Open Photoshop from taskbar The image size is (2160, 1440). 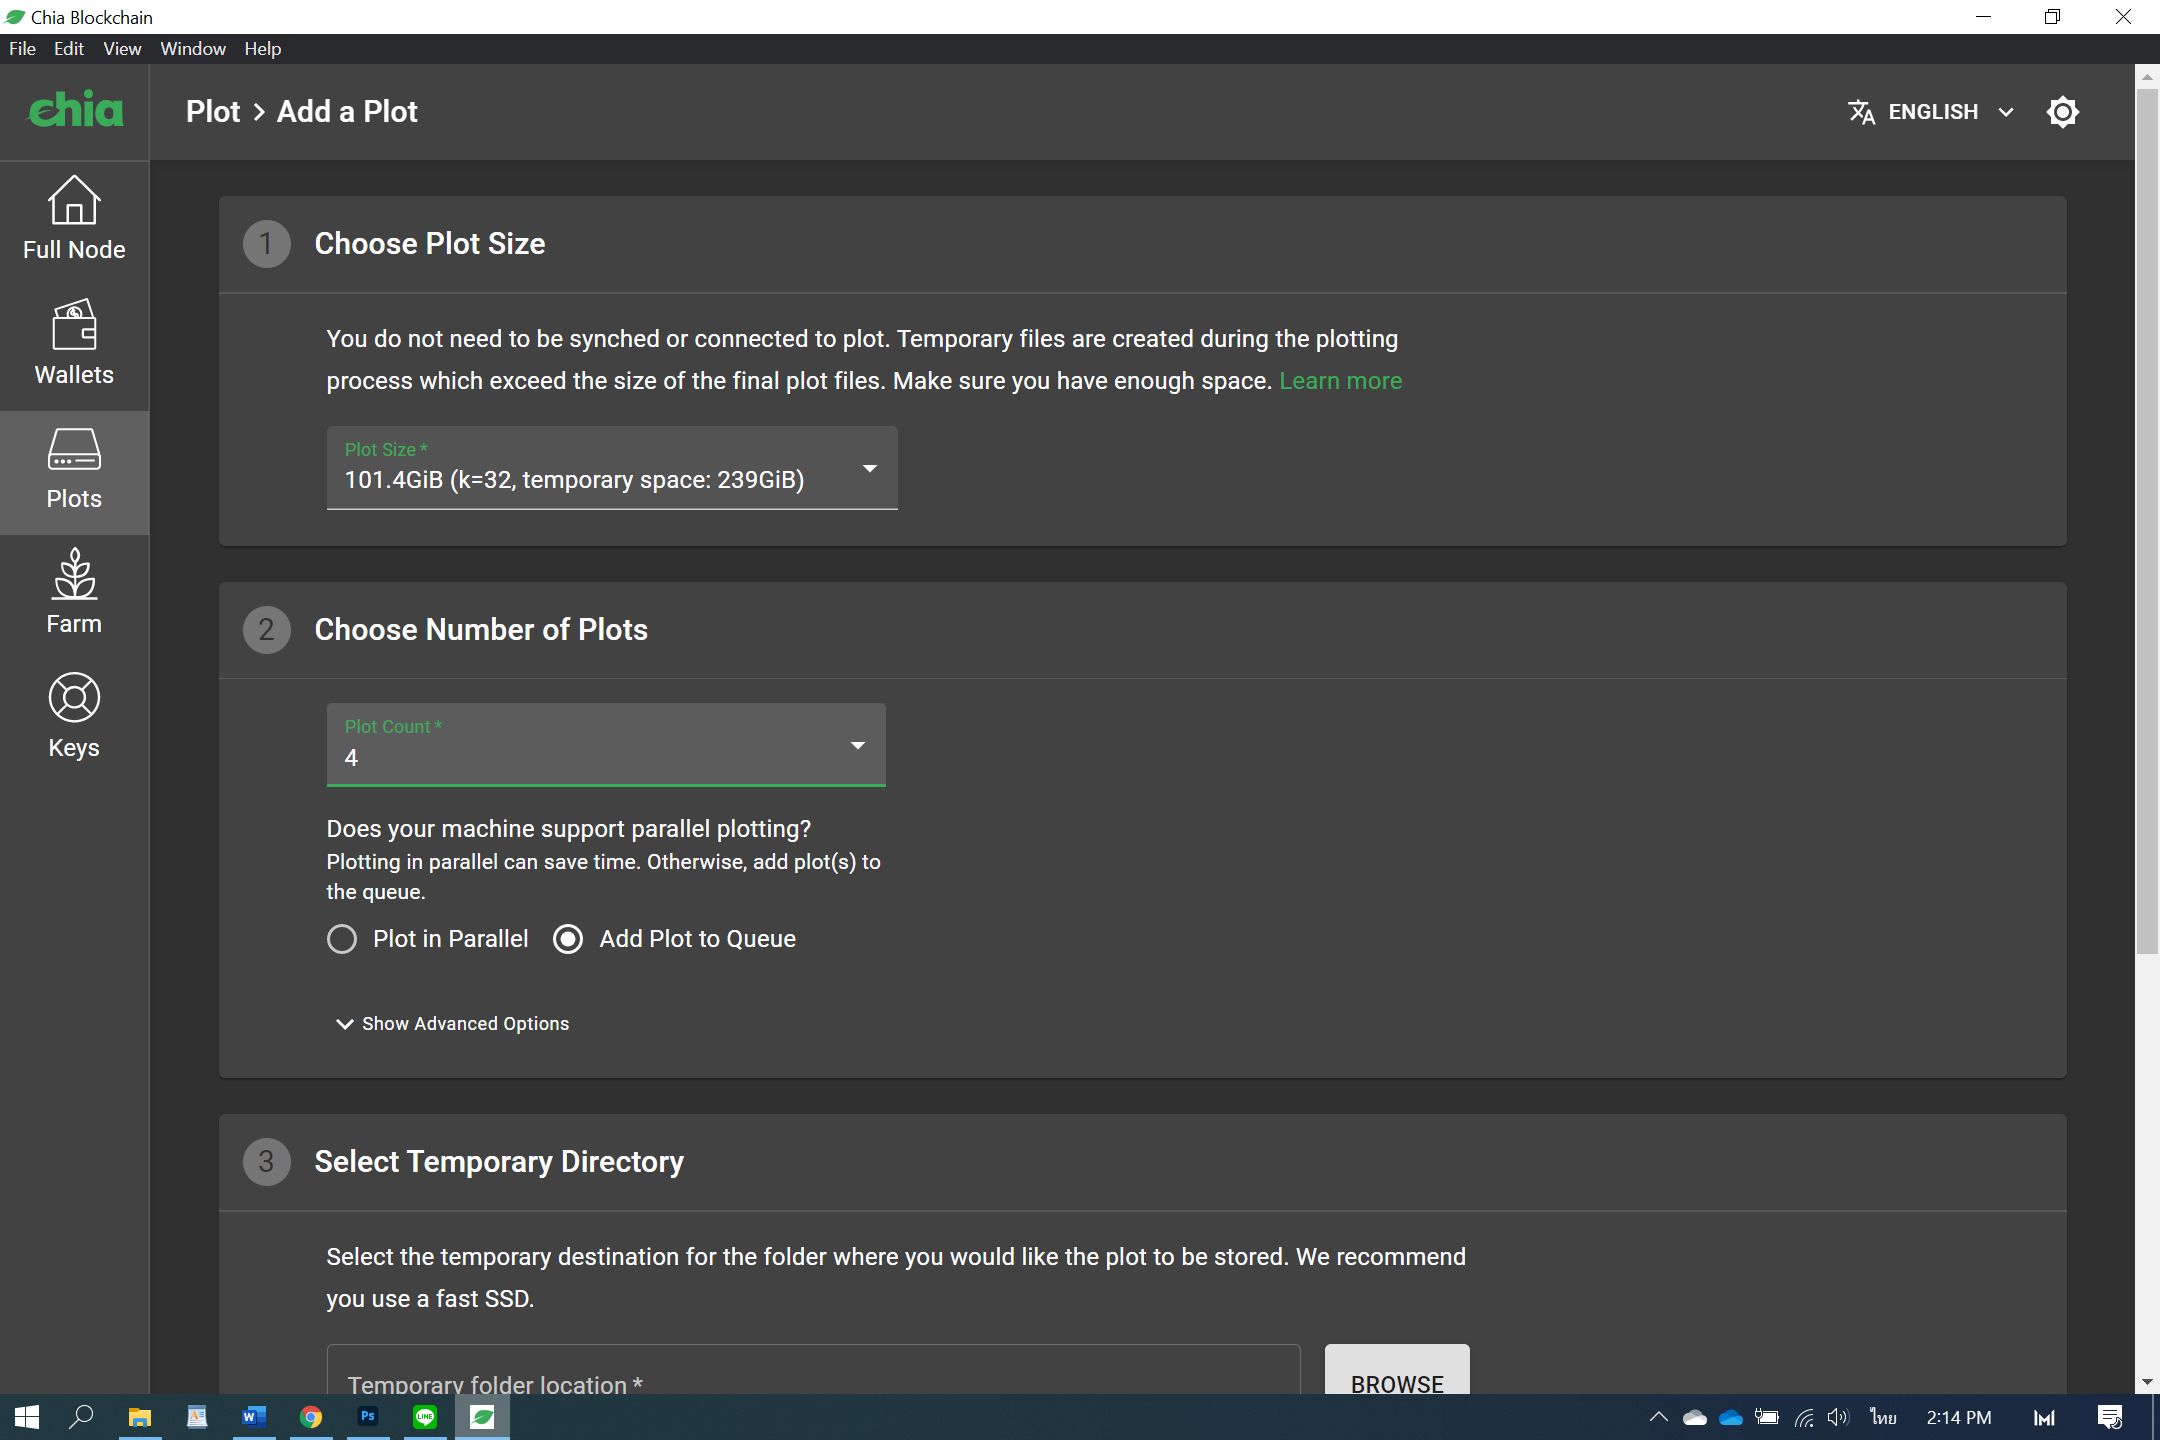(x=368, y=1417)
